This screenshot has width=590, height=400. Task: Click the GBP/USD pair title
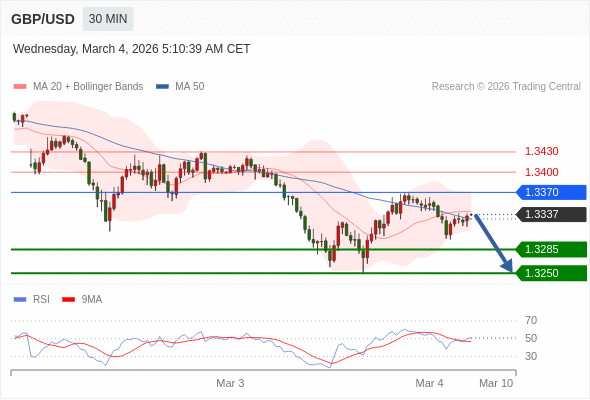click(43, 19)
